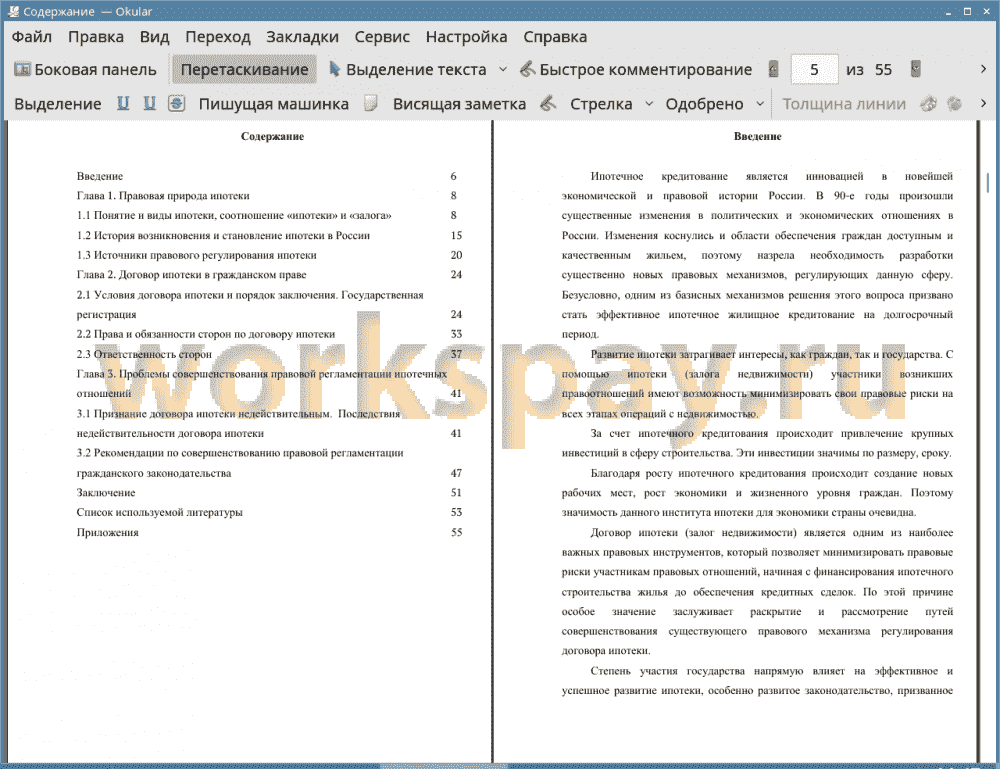
Task: Click contents entry '2.2 Права и обязанности сторон'
Action: coord(206,334)
